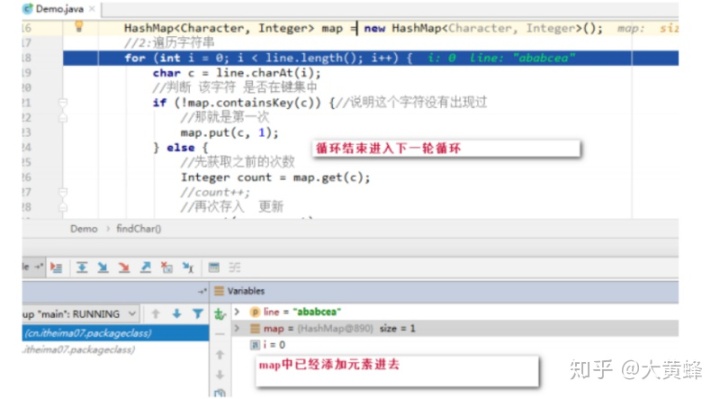
Task: Click the previous frame up arrow
Action: coord(156,314)
